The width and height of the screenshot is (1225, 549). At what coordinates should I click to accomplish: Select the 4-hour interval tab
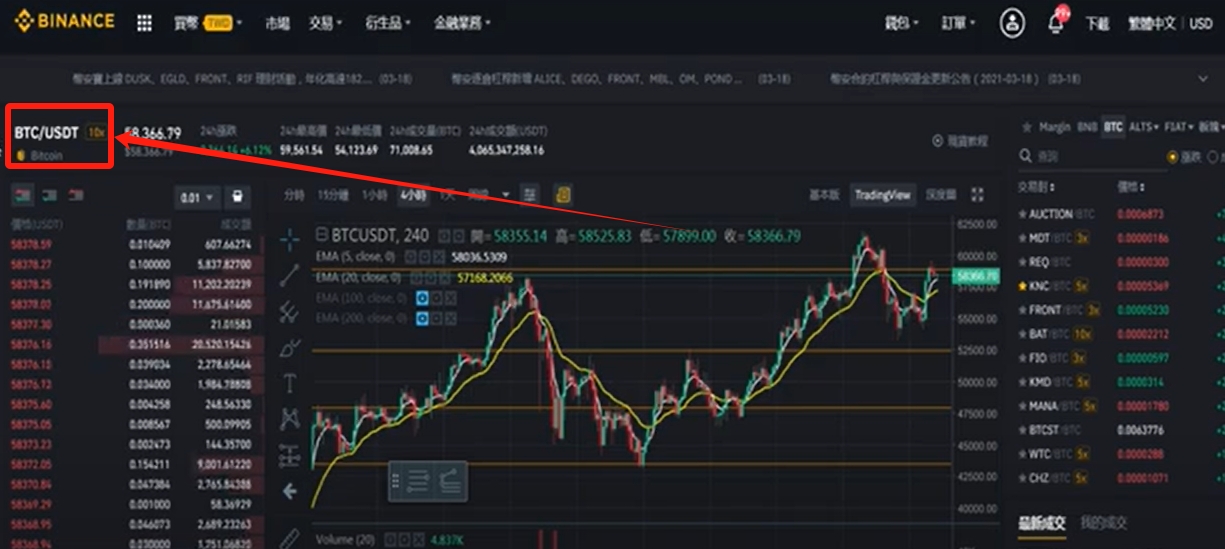pyautogui.click(x=412, y=194)
